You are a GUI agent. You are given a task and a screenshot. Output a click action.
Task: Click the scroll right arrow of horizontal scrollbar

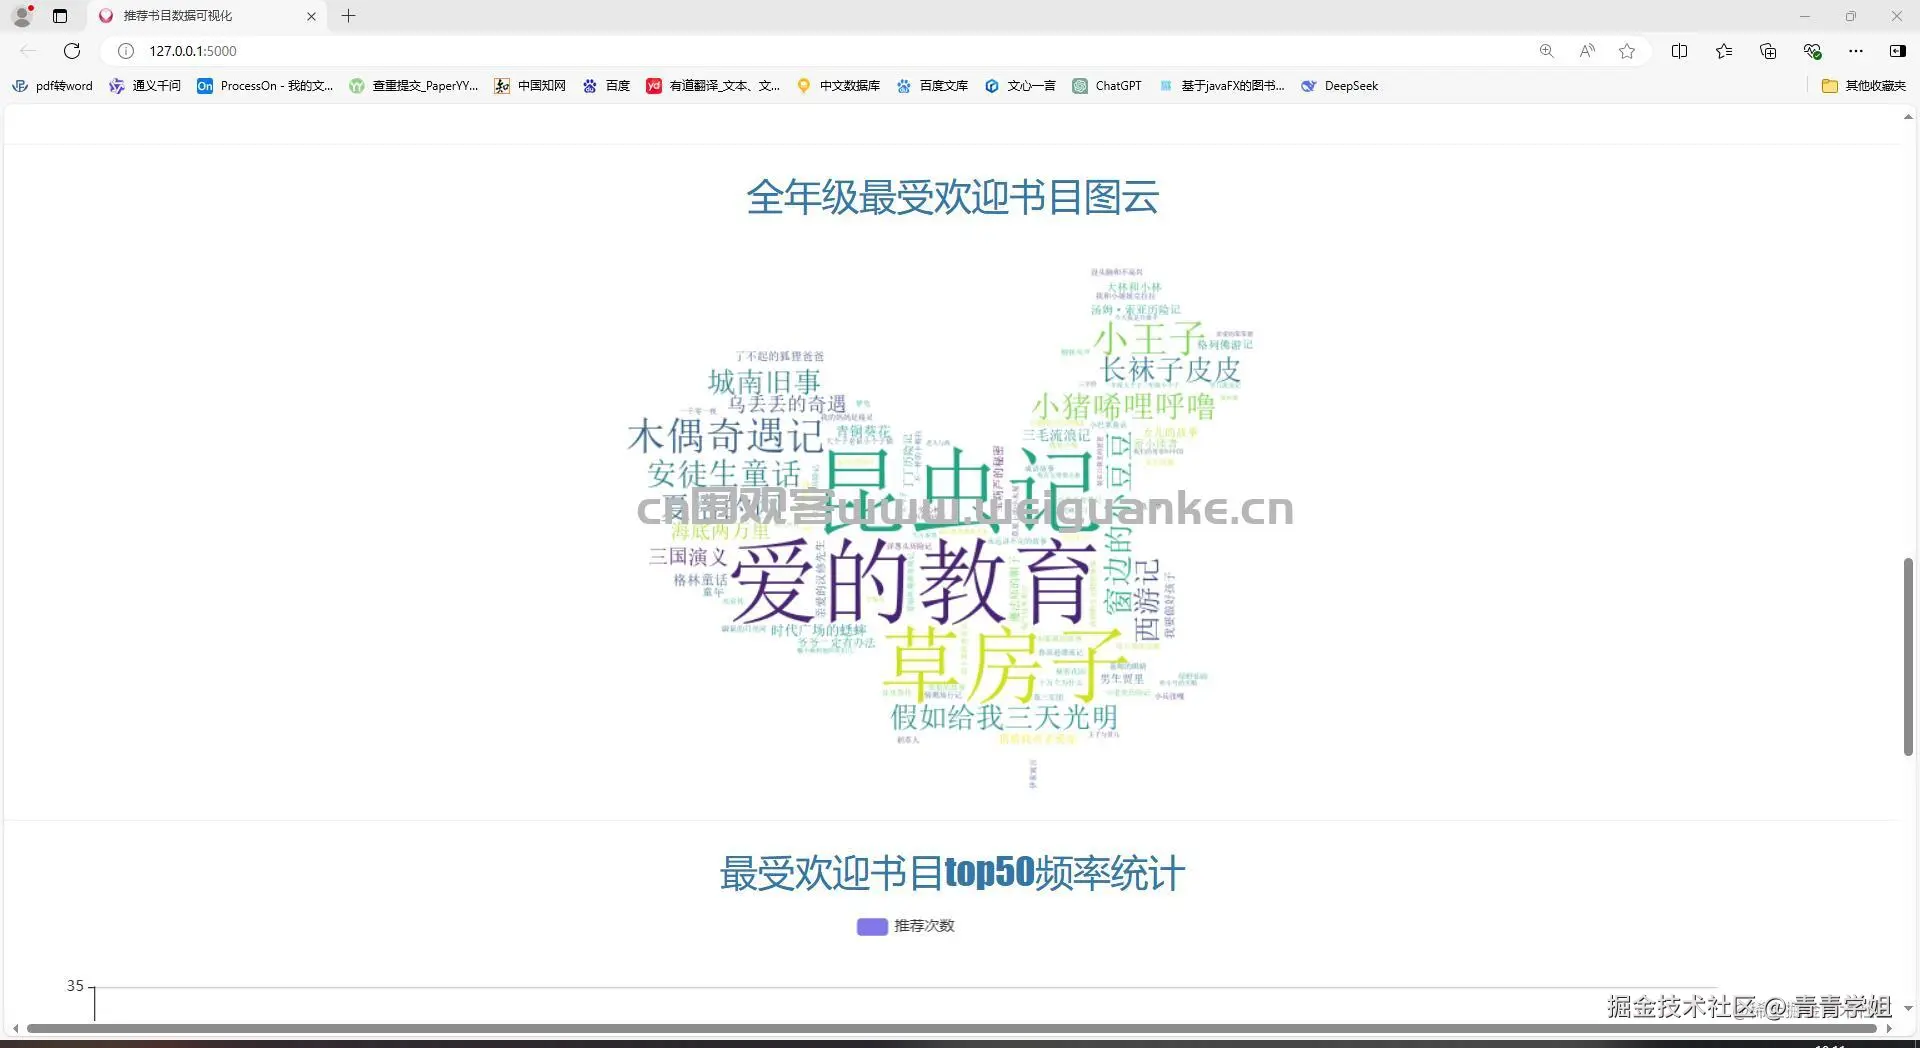[1888, 1028]
